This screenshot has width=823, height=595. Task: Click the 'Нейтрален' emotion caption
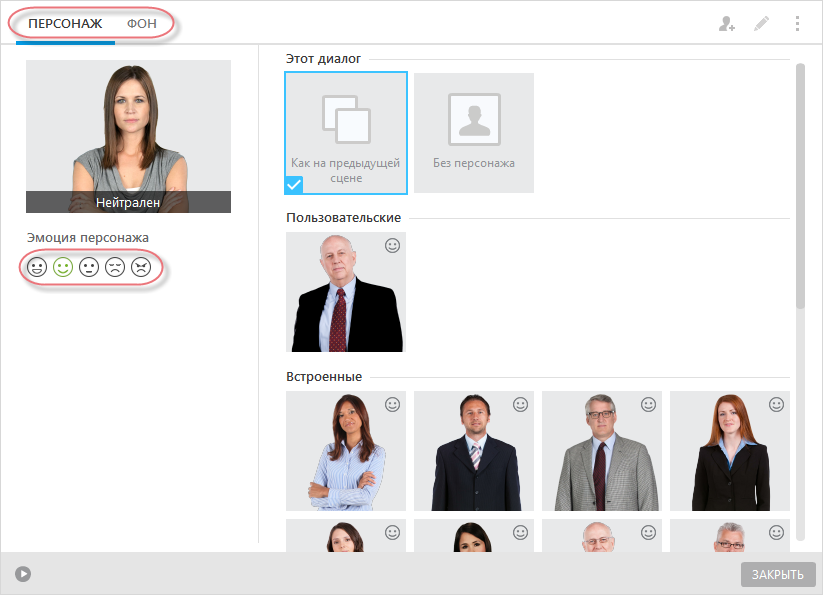click(128, 203)
